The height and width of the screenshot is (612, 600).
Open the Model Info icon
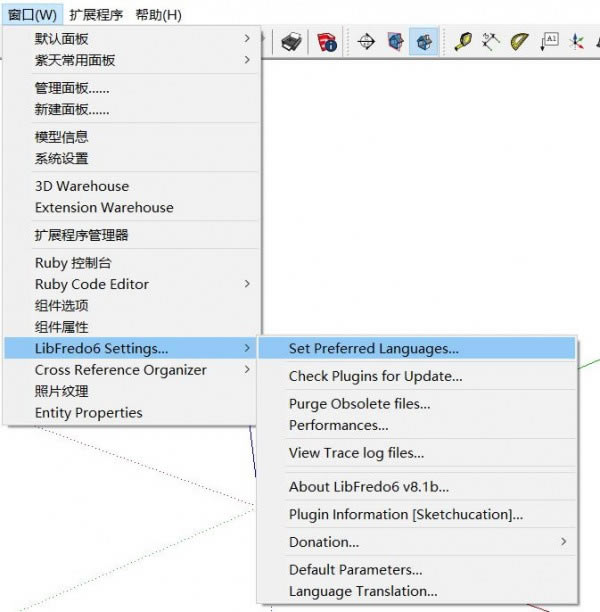(326, 42)
